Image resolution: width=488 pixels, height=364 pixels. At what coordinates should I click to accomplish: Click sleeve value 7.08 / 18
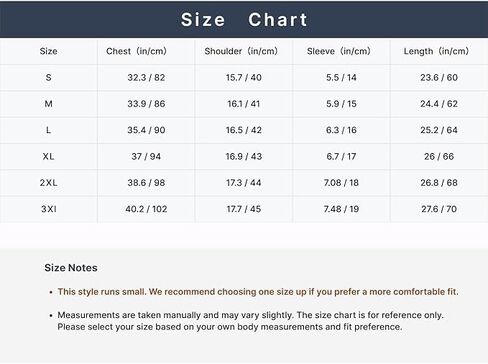[341, 183]
